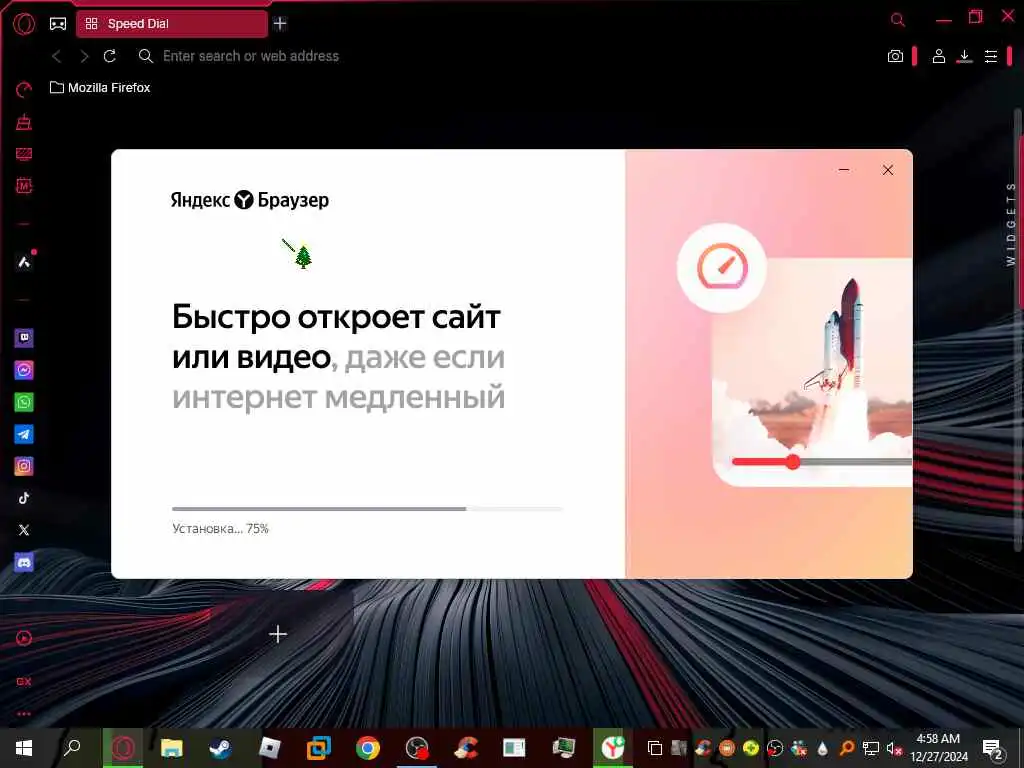Open sidebar three-dot setup menu

coord(24,714)
